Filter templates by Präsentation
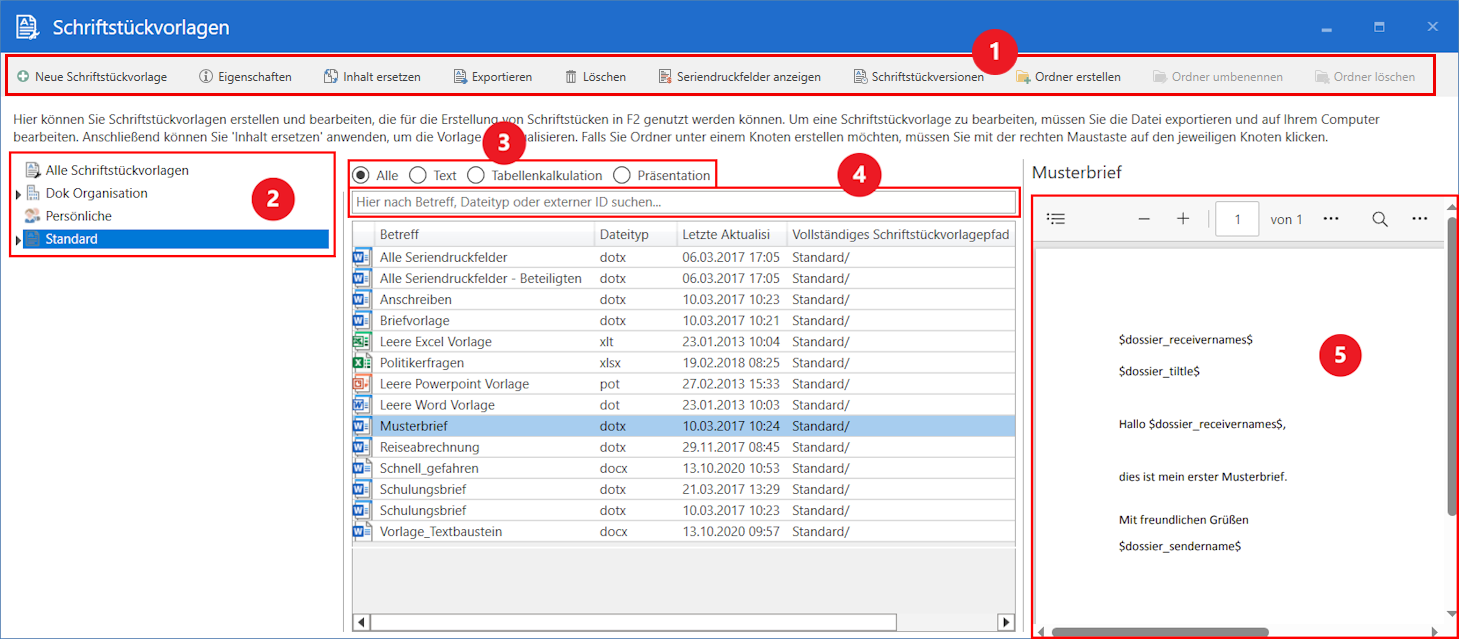 click(622, 175)
